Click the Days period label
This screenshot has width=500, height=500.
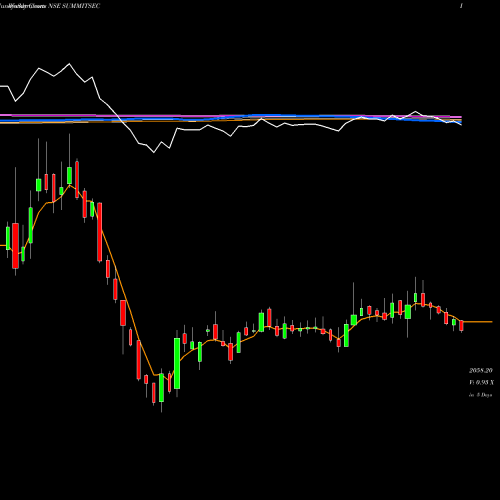480,395
